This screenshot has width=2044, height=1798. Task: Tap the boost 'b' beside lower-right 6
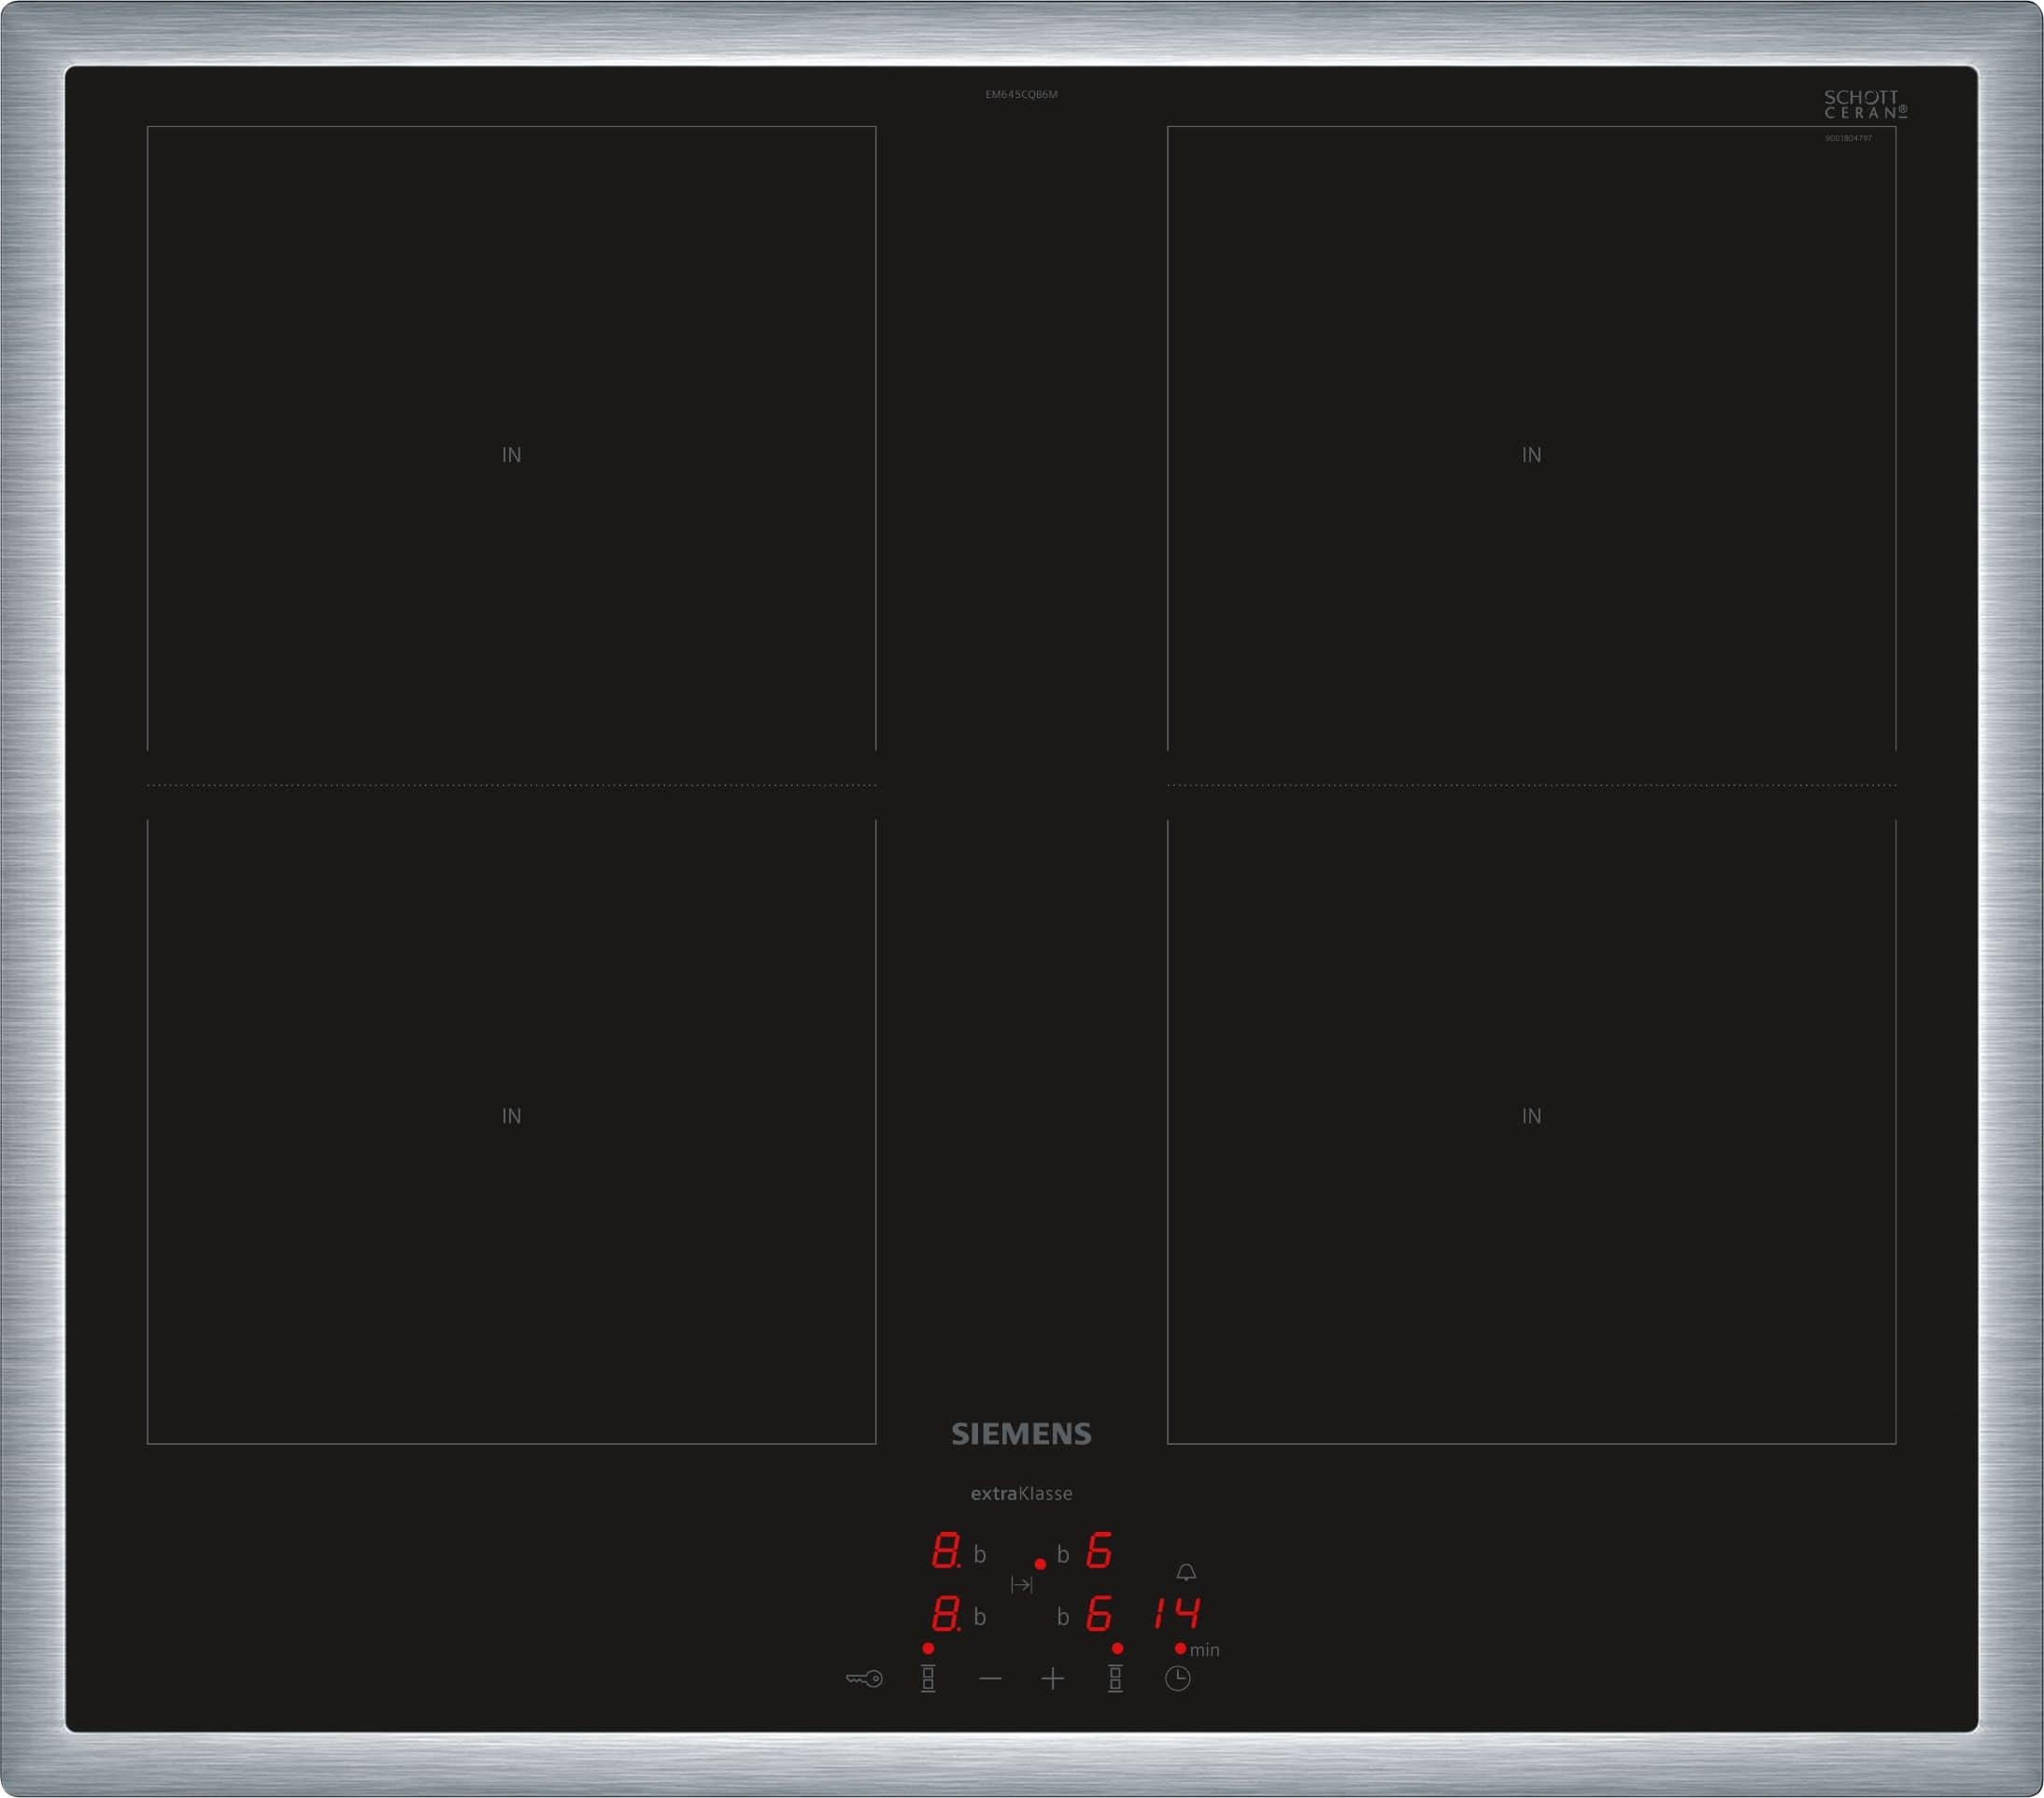[x=1063, y=1617]
